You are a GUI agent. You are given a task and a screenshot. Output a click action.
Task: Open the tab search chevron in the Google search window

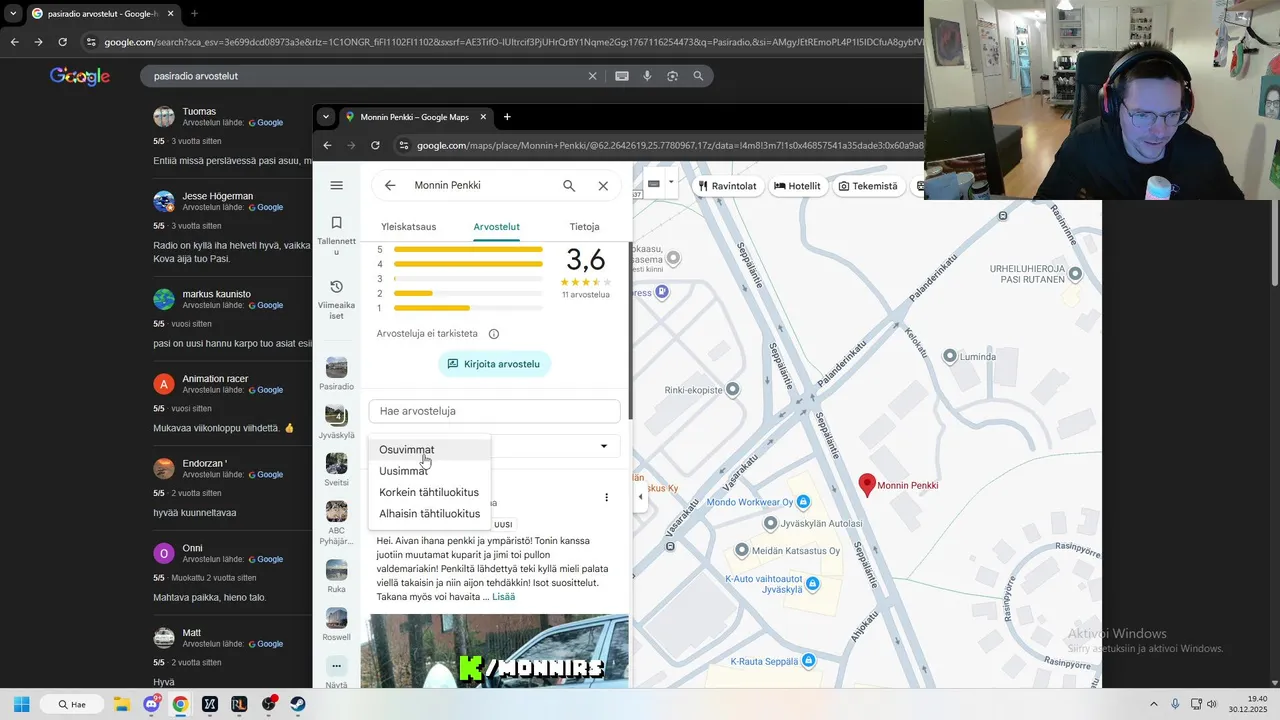(x=13, y=14)
